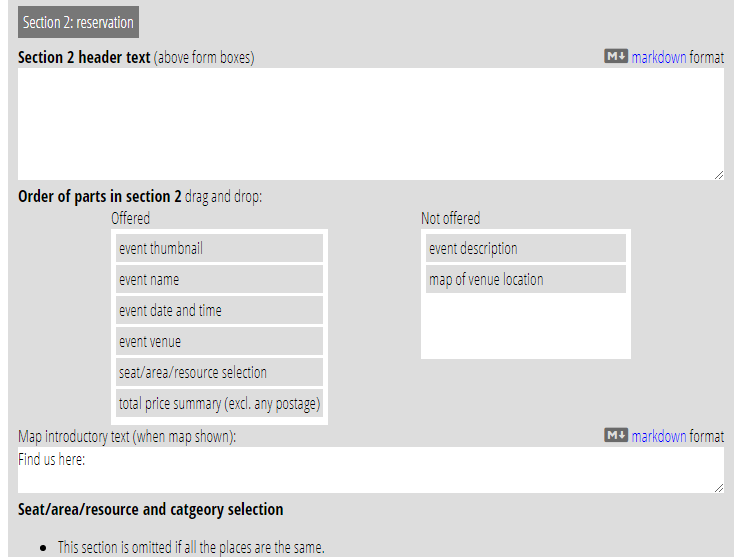This screenshot has height=557, width=739.
Task: Select map of venue location item
Action: pyautogui.click(x=526, y=279)
